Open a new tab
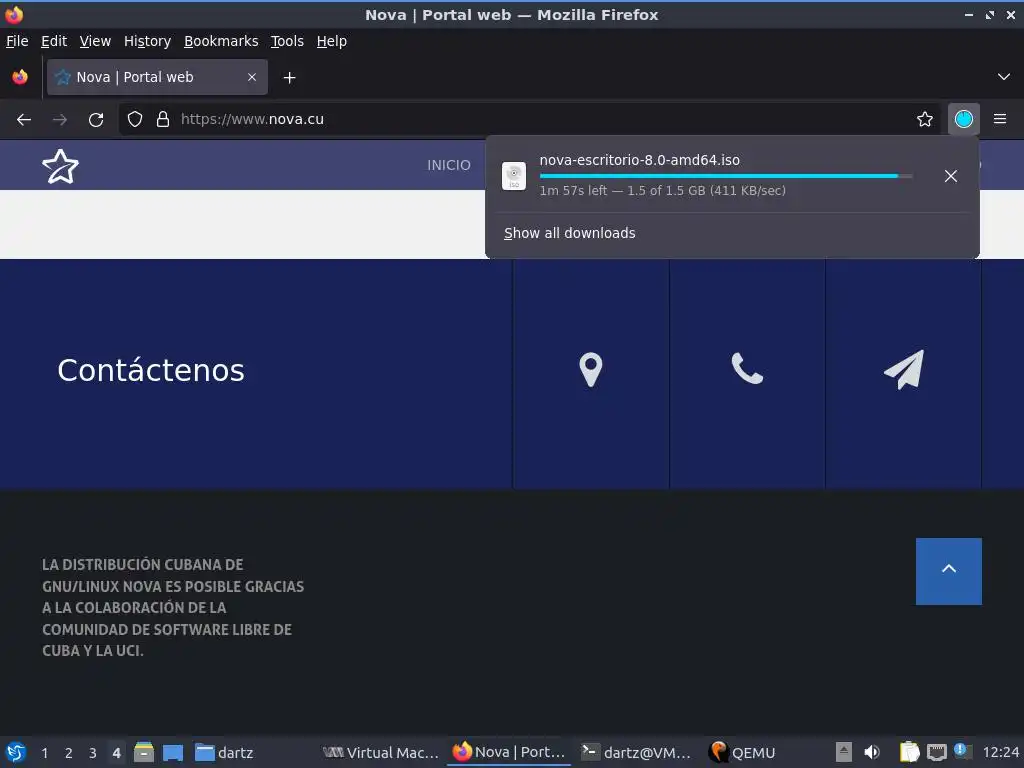 (289, 78)
